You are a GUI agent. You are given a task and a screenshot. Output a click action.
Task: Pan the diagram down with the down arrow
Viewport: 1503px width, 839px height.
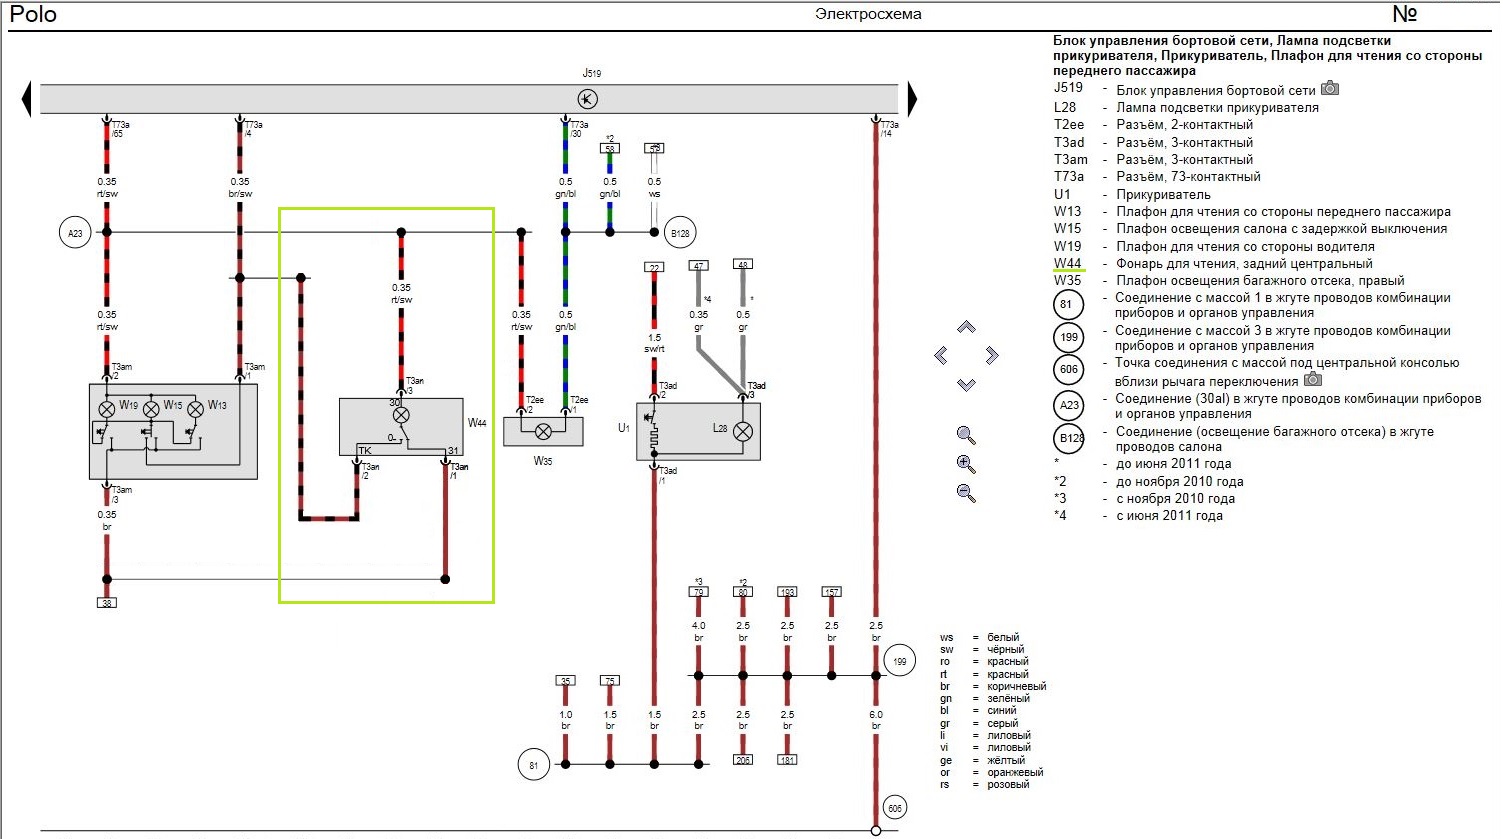pyautogui.click(x=966, y=384)
